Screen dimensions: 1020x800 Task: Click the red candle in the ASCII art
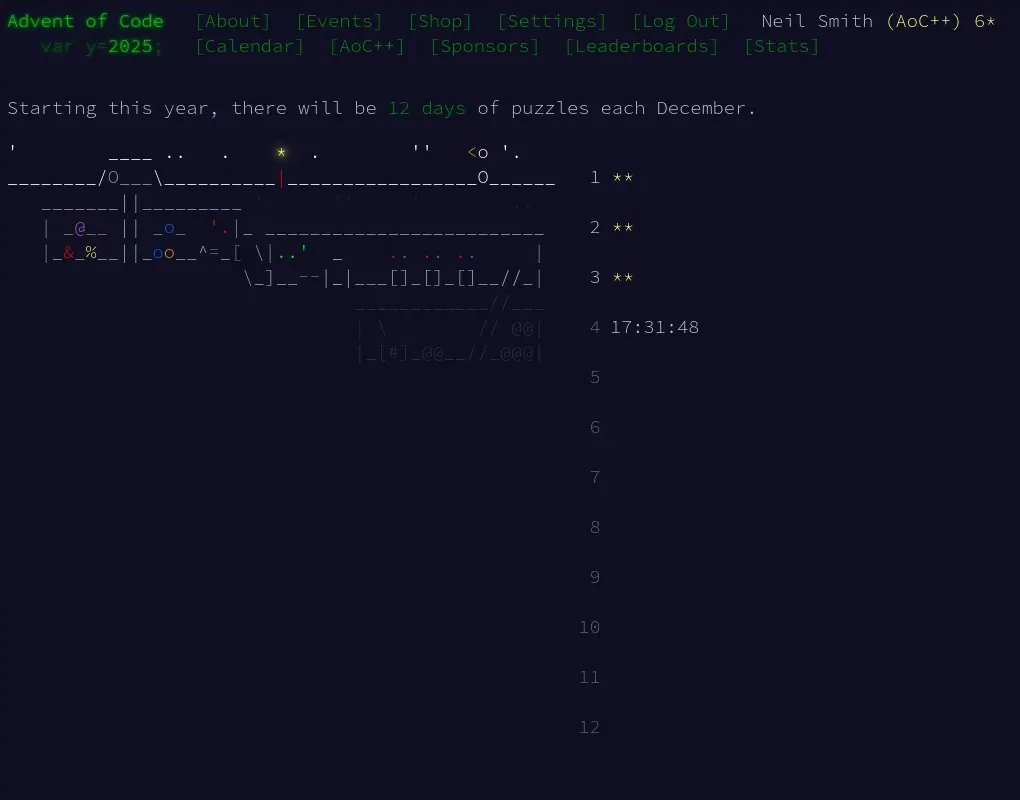(281, 180)
